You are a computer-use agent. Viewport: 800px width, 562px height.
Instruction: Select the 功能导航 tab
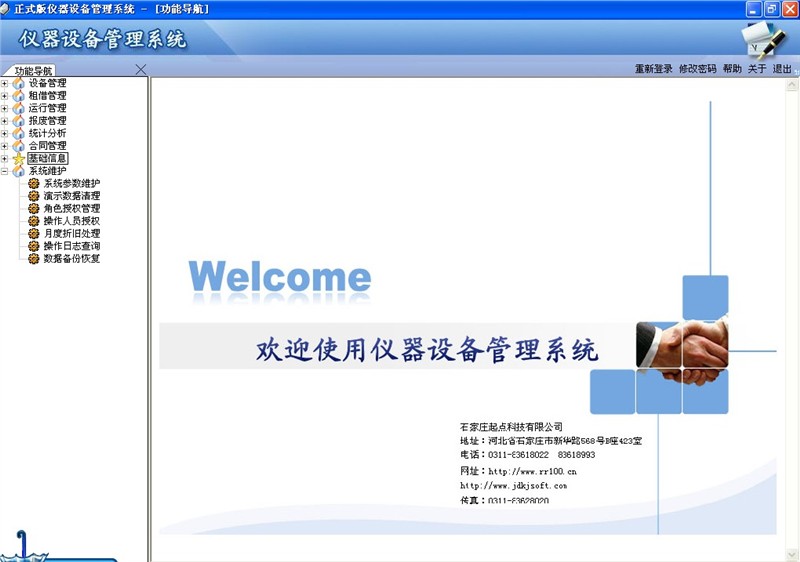click(x=33, y=71)
